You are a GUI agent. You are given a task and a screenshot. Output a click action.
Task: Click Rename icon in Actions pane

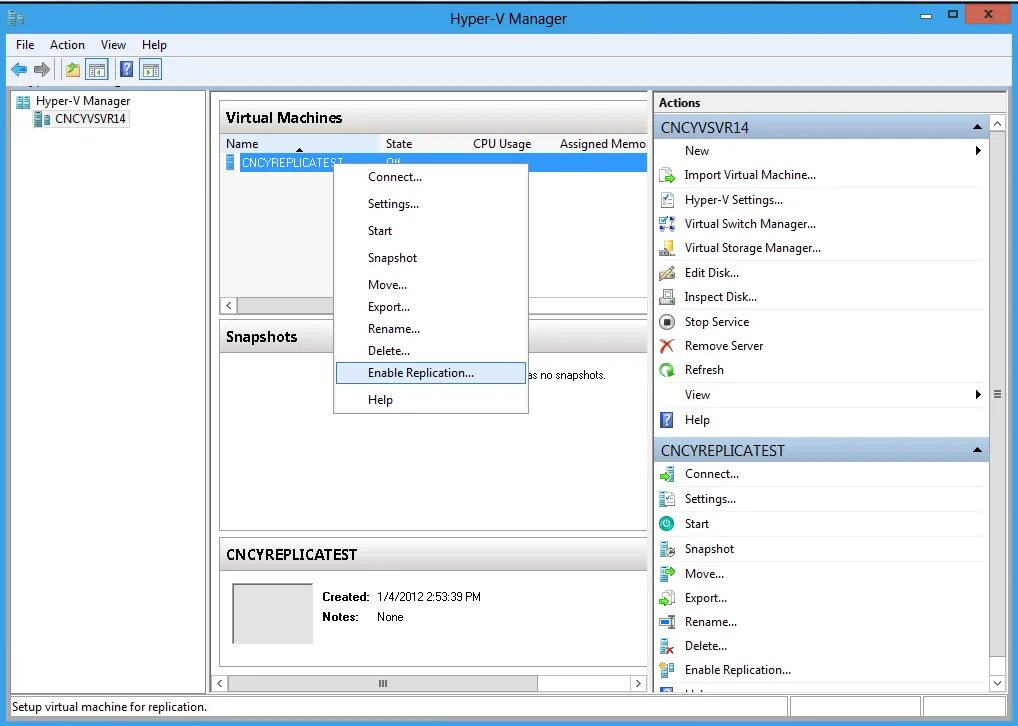[667, 622]
